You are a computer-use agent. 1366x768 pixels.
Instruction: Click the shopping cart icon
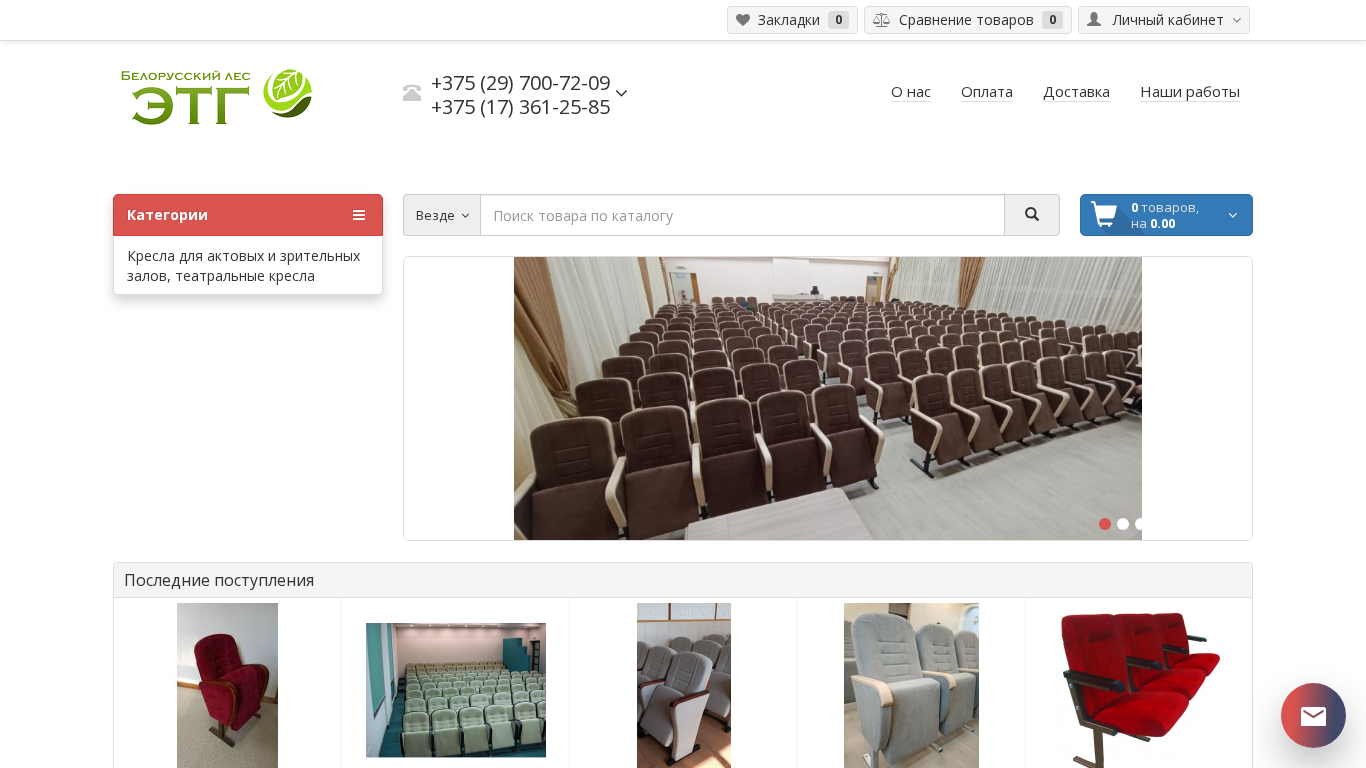point(1104,215)
